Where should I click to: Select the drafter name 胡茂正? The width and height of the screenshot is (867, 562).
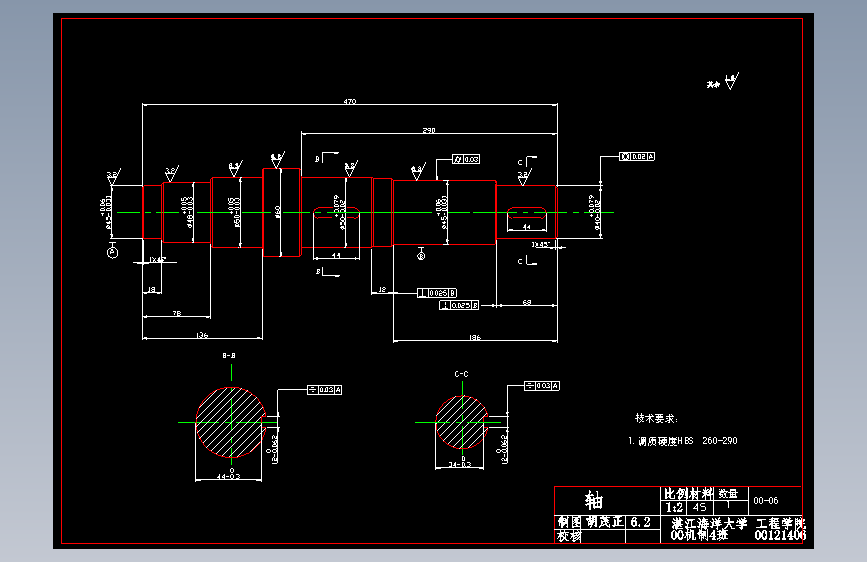point(604,522)
